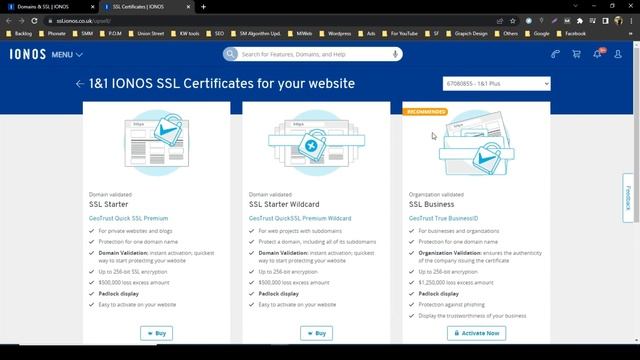Click Activate Now for SSL Business

point(476,333)
